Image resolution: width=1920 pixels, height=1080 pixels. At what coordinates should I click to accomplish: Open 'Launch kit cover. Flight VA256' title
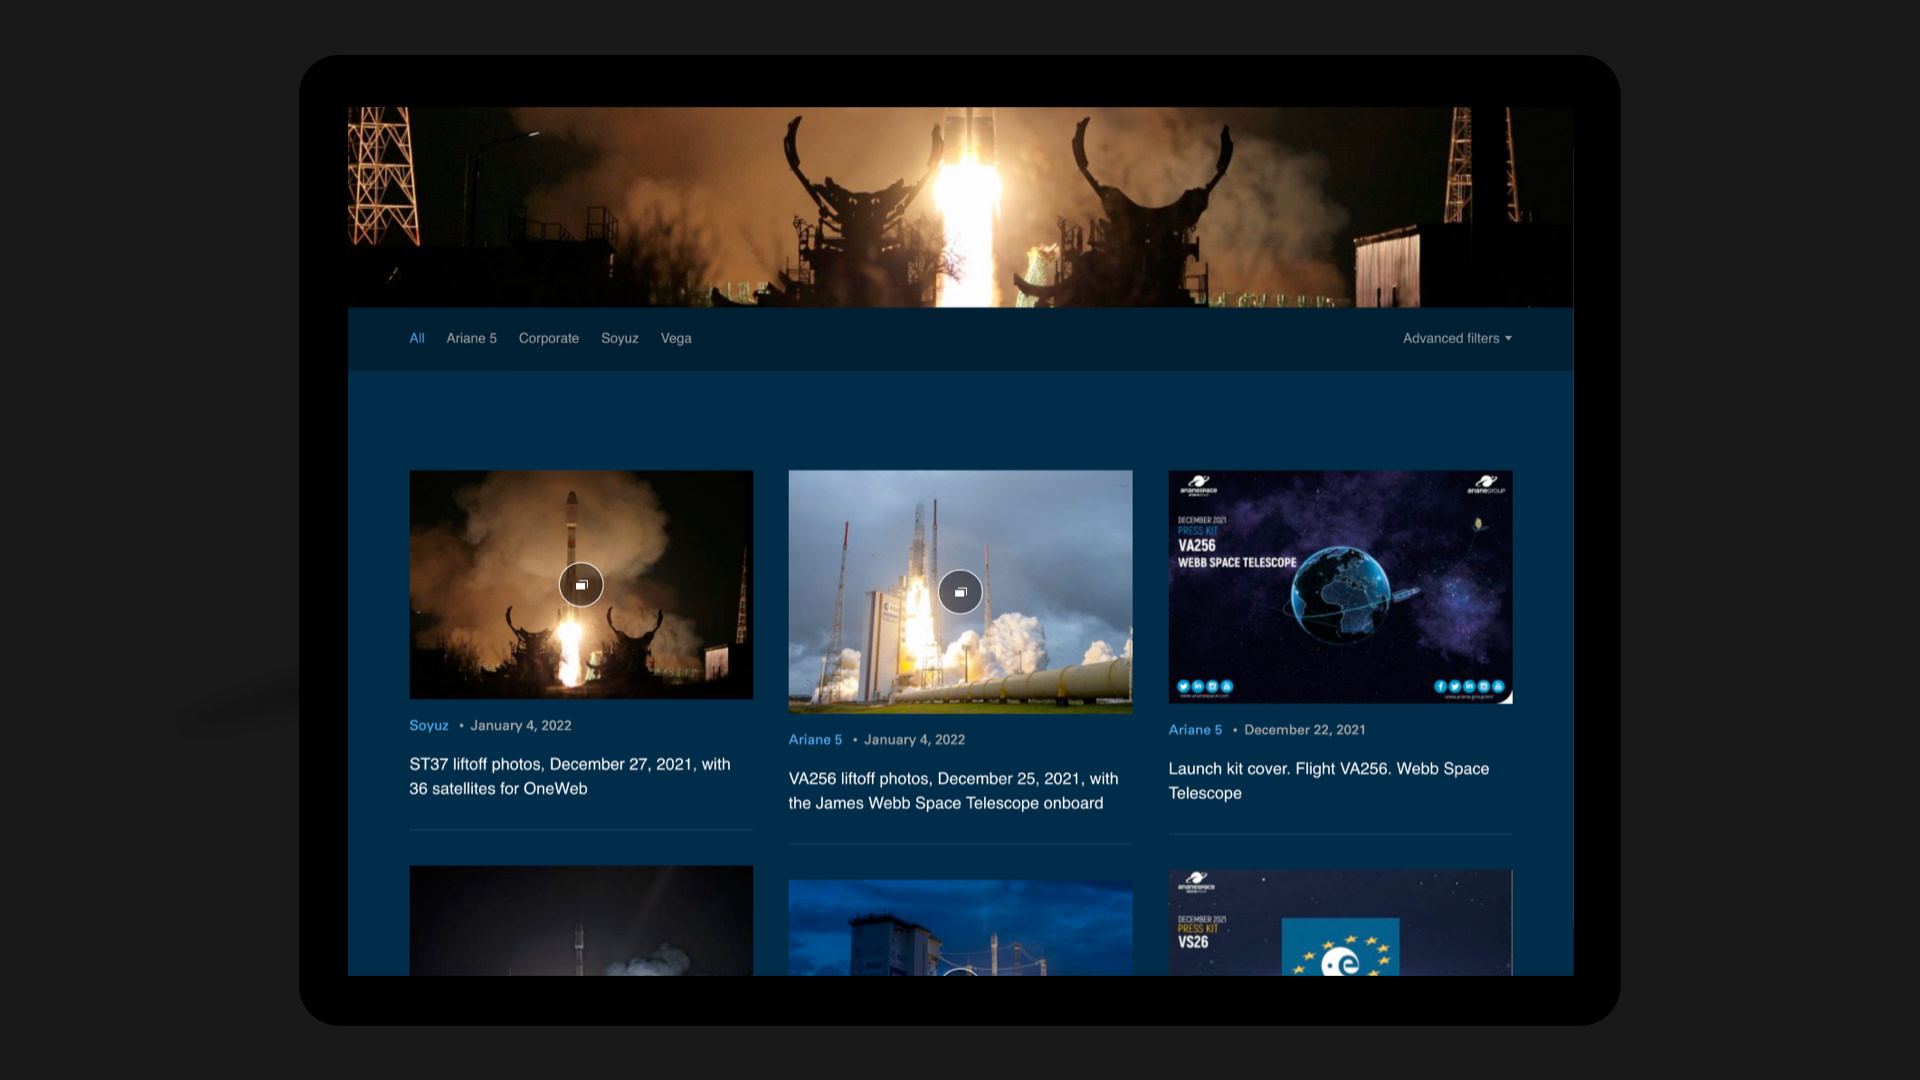[1329, 780]
